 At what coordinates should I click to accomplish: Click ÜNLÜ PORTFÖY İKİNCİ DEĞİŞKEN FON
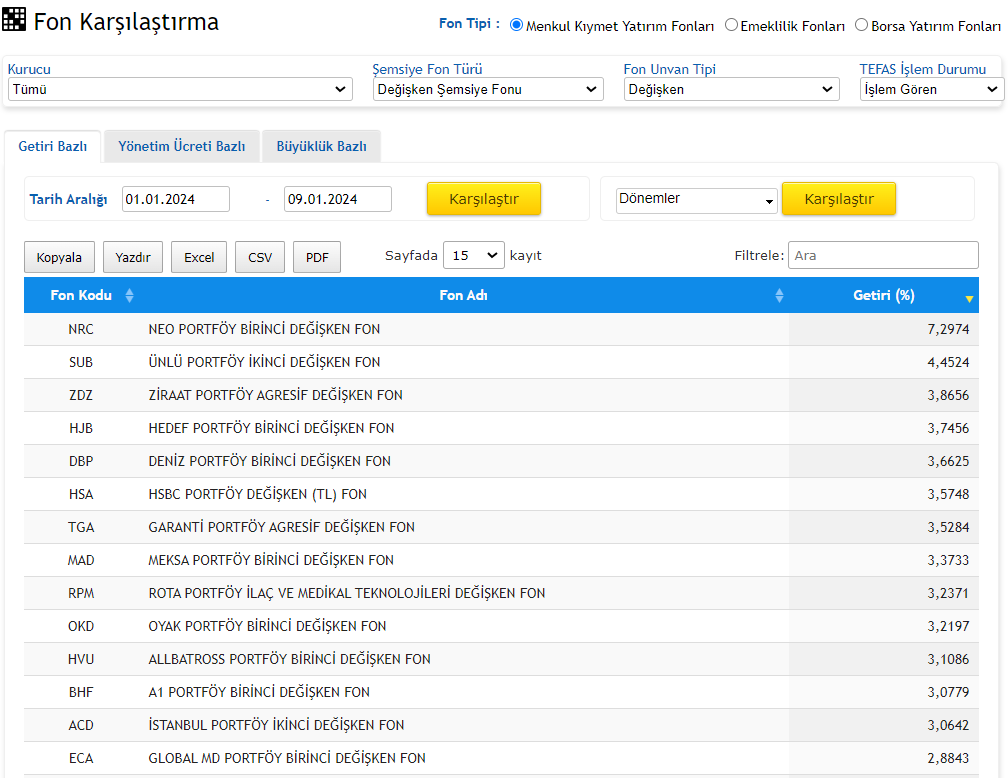[264, 362]
